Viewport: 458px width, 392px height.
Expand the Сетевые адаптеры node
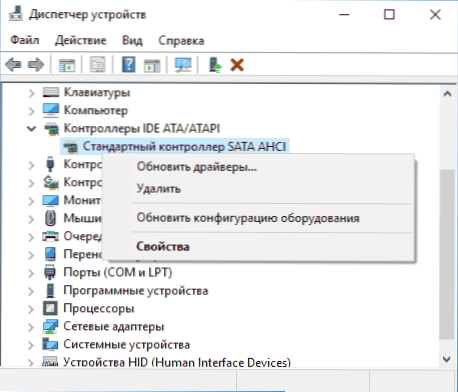[x=31, y=327]
